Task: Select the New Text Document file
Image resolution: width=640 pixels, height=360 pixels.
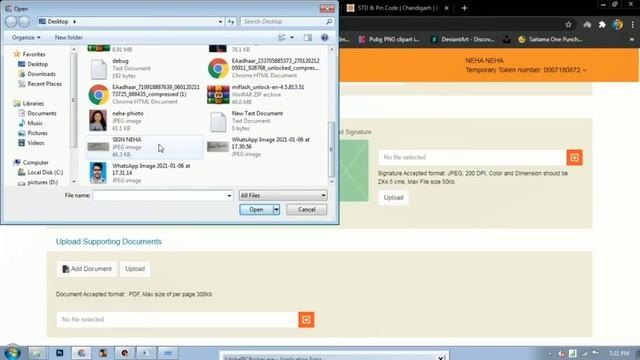Action: [x=264, y=121]
